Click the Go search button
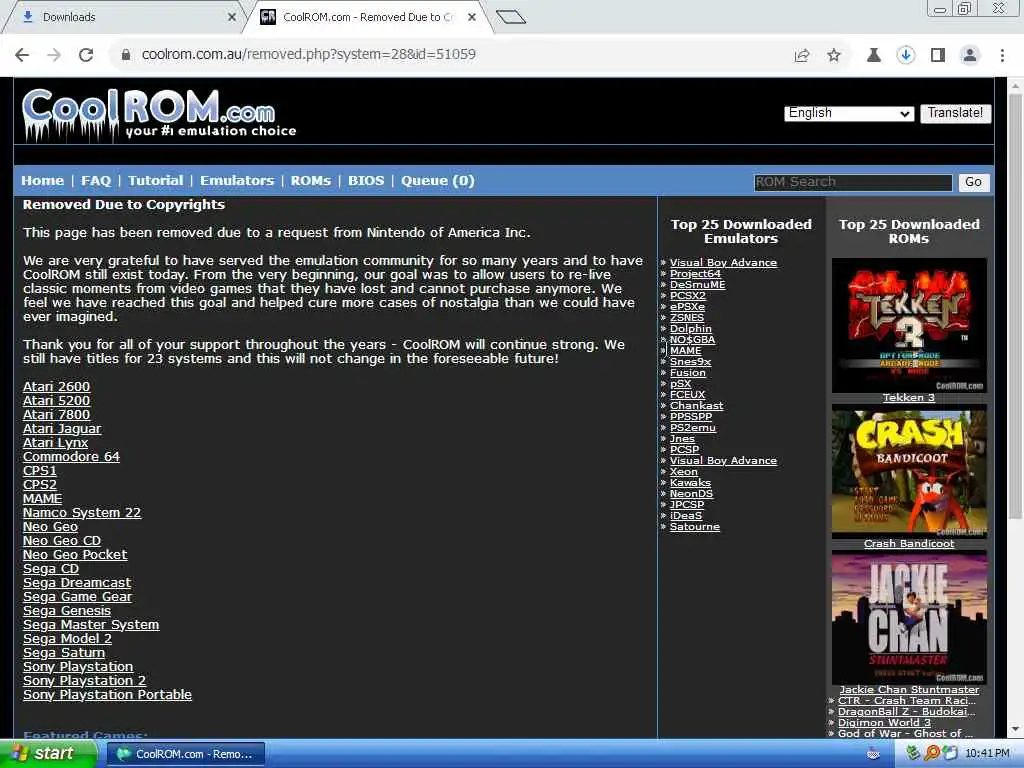Image resolution: width=1024 pixels, height=768 pixels. coord(974,182)
